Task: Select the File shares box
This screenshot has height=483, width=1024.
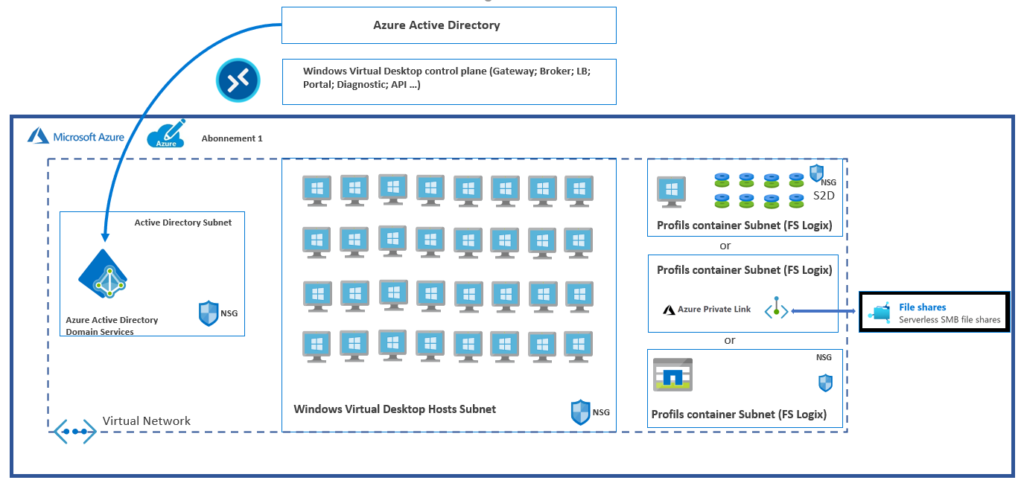Action: [934, 312]
